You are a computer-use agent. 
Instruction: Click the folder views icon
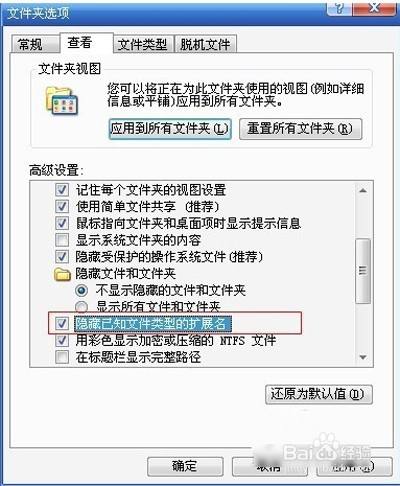62,100
